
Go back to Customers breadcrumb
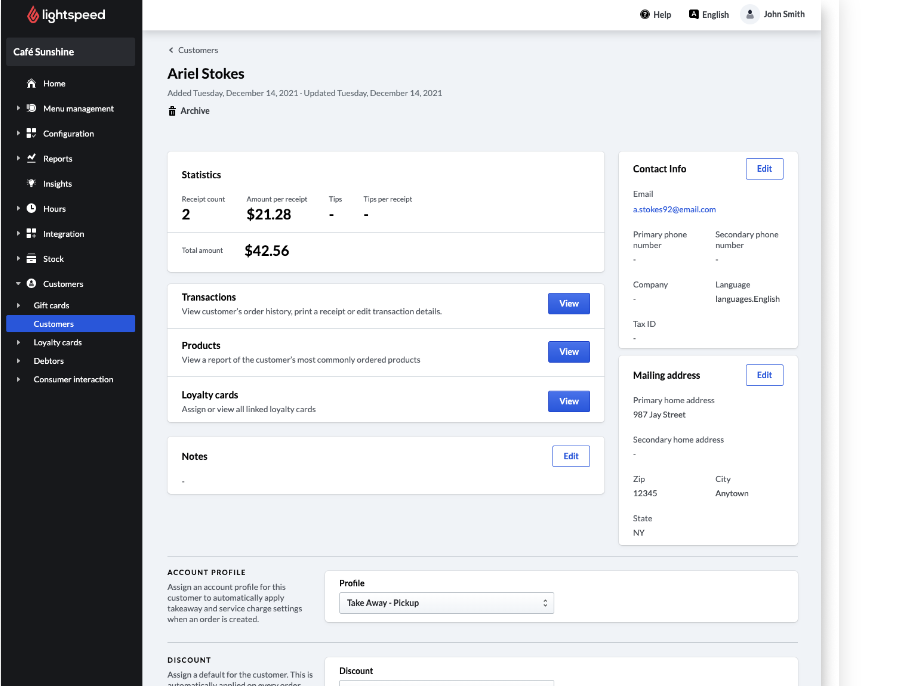pos(197,50)
